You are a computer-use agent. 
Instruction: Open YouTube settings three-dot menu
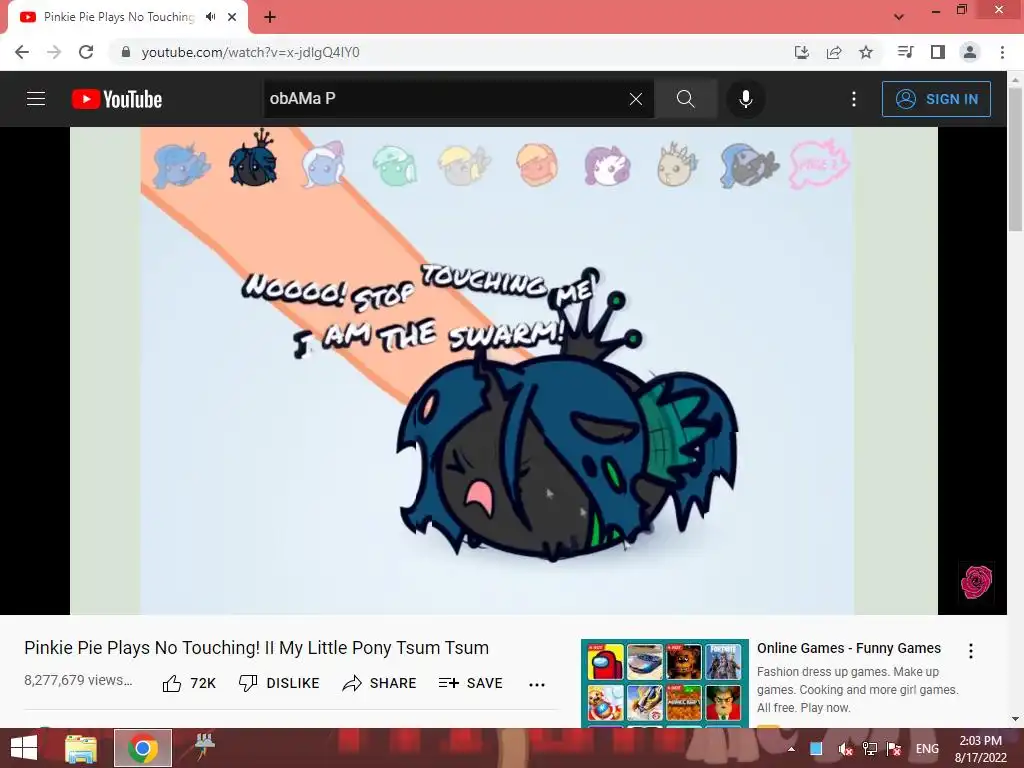tap(854, 99)
